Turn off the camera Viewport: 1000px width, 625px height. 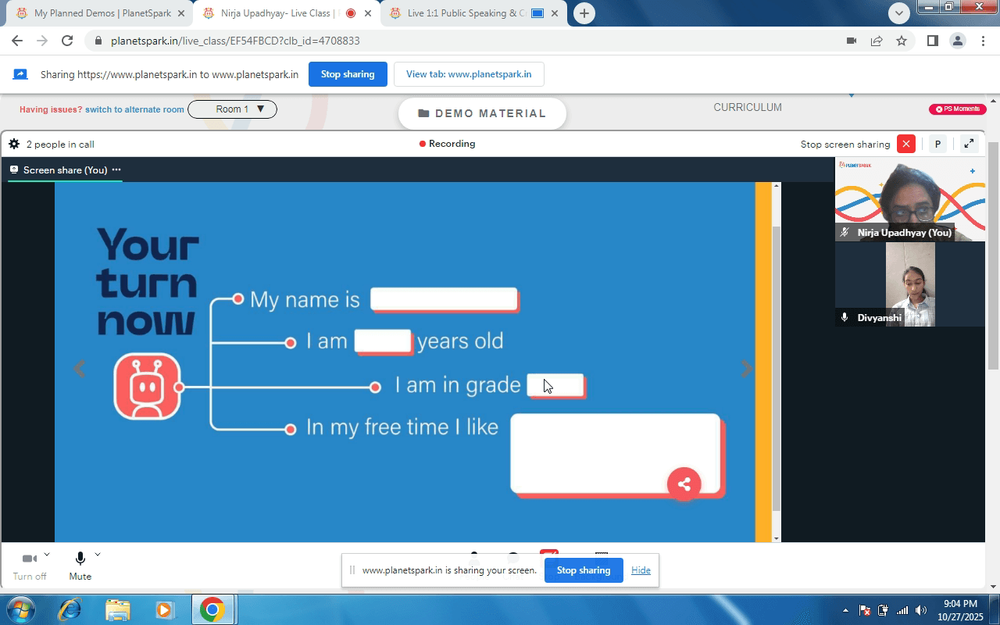pyautogui.click(x=29, y=566)
